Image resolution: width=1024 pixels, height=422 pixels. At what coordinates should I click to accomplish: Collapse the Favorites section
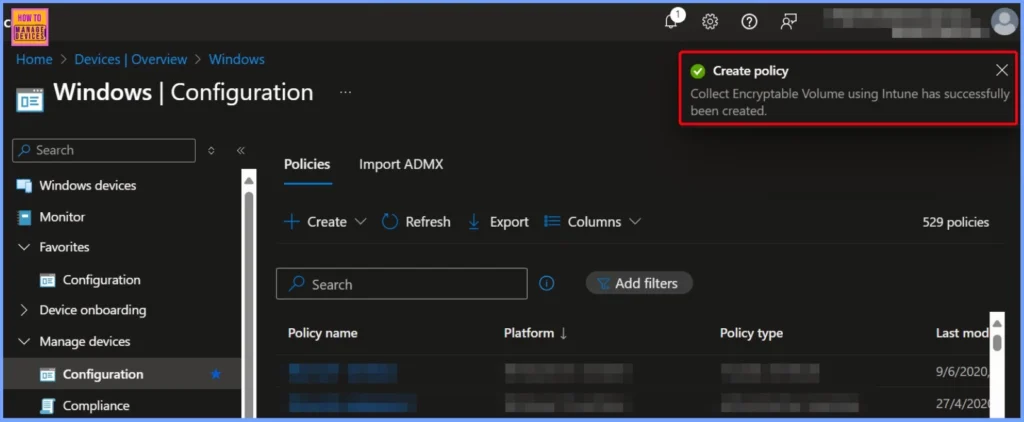pos(24,247)
